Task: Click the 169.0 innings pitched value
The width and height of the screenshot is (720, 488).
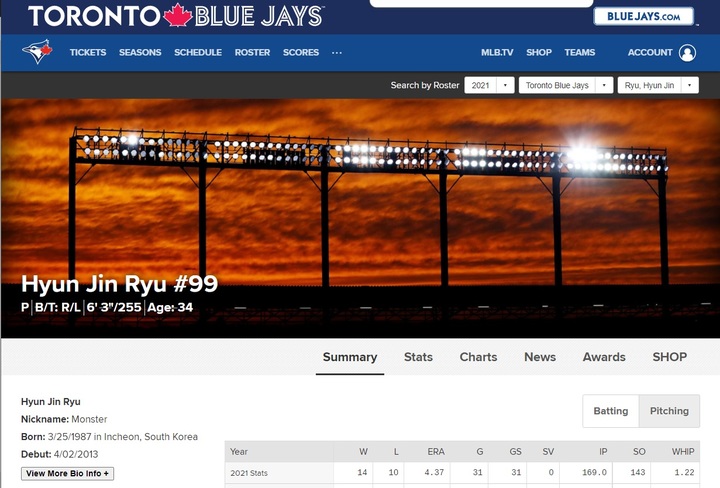Action: tap(594, 472)
